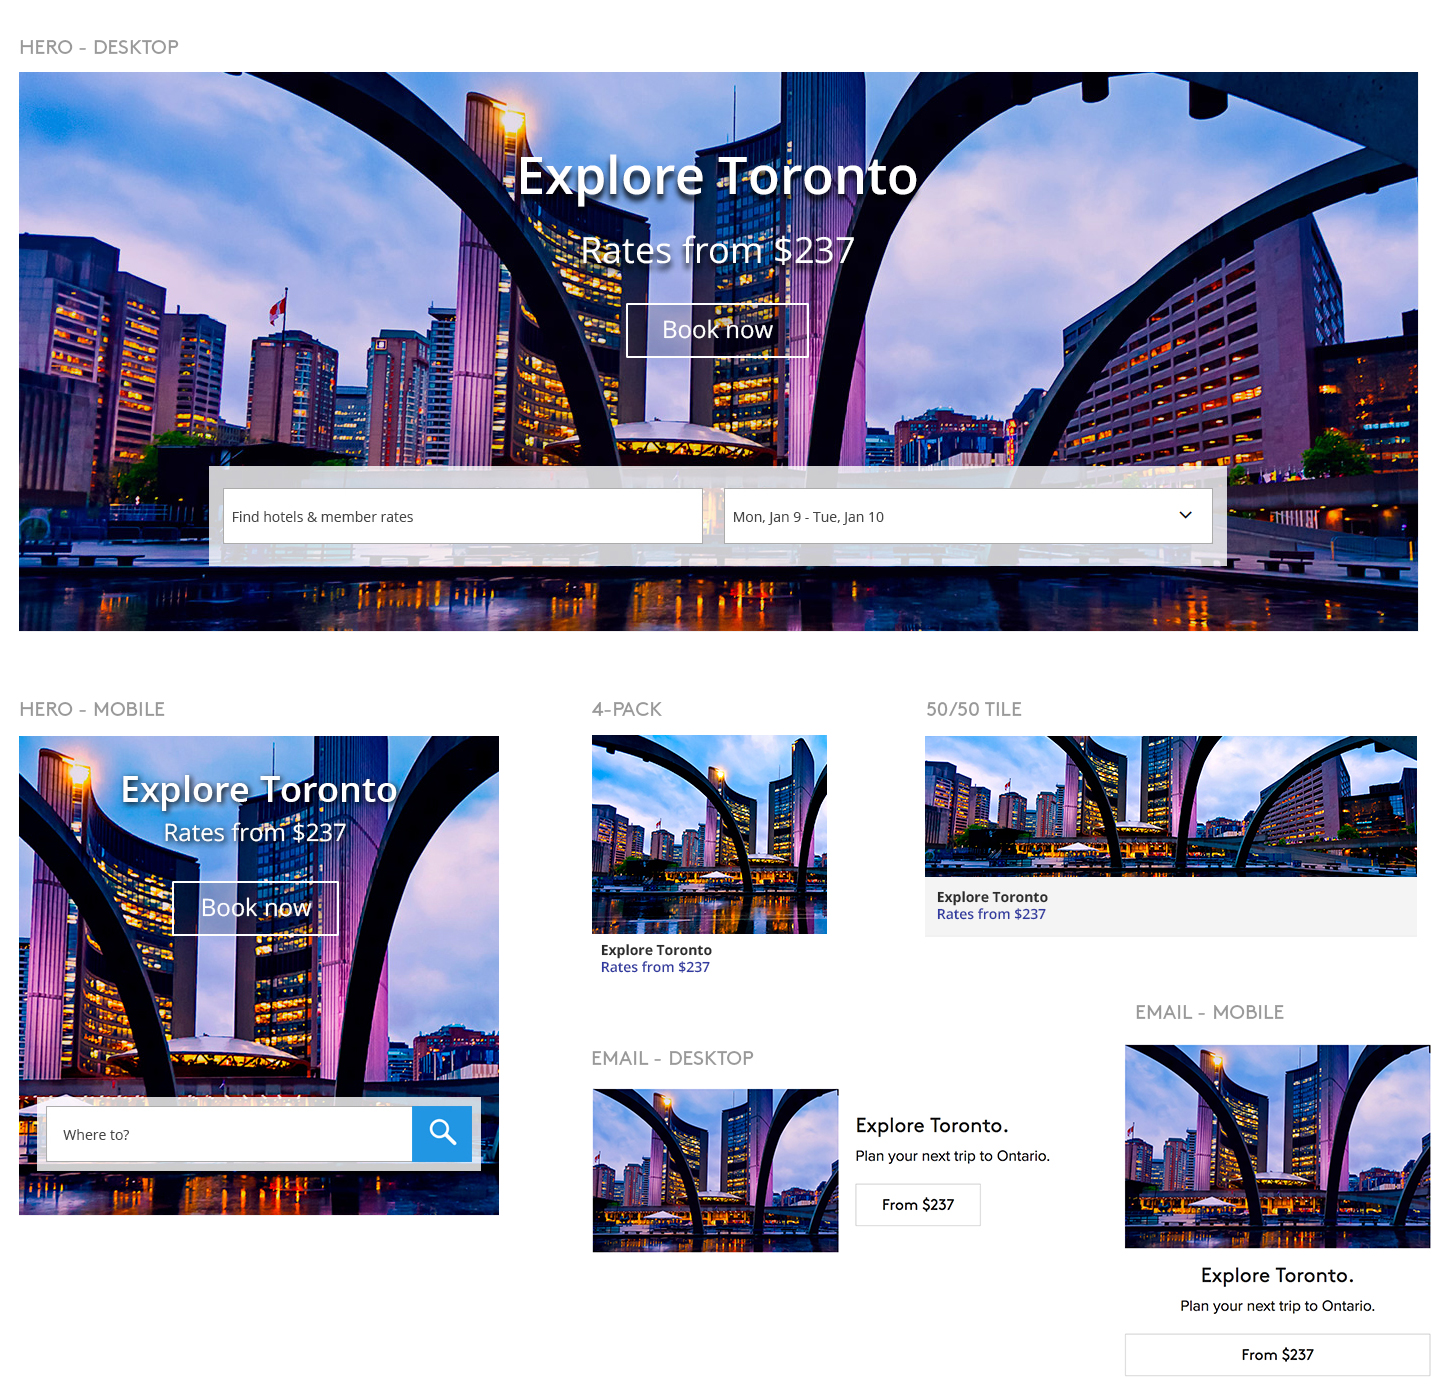Click the From $237 button in mobile email
The width and height of the screenshot is (1440, 1400).
tap(1277, 1355)
